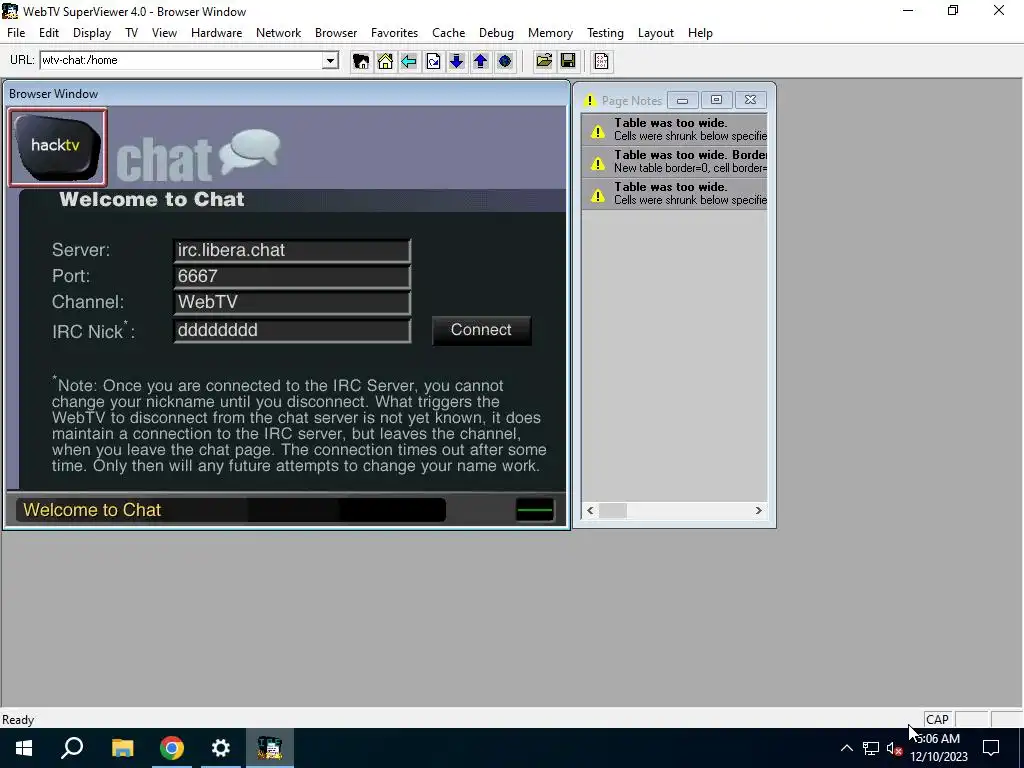The width and height of the screenshot is (1024, 768).
Task: Click the hacktv logo image
Action: (x=57, y=147)
